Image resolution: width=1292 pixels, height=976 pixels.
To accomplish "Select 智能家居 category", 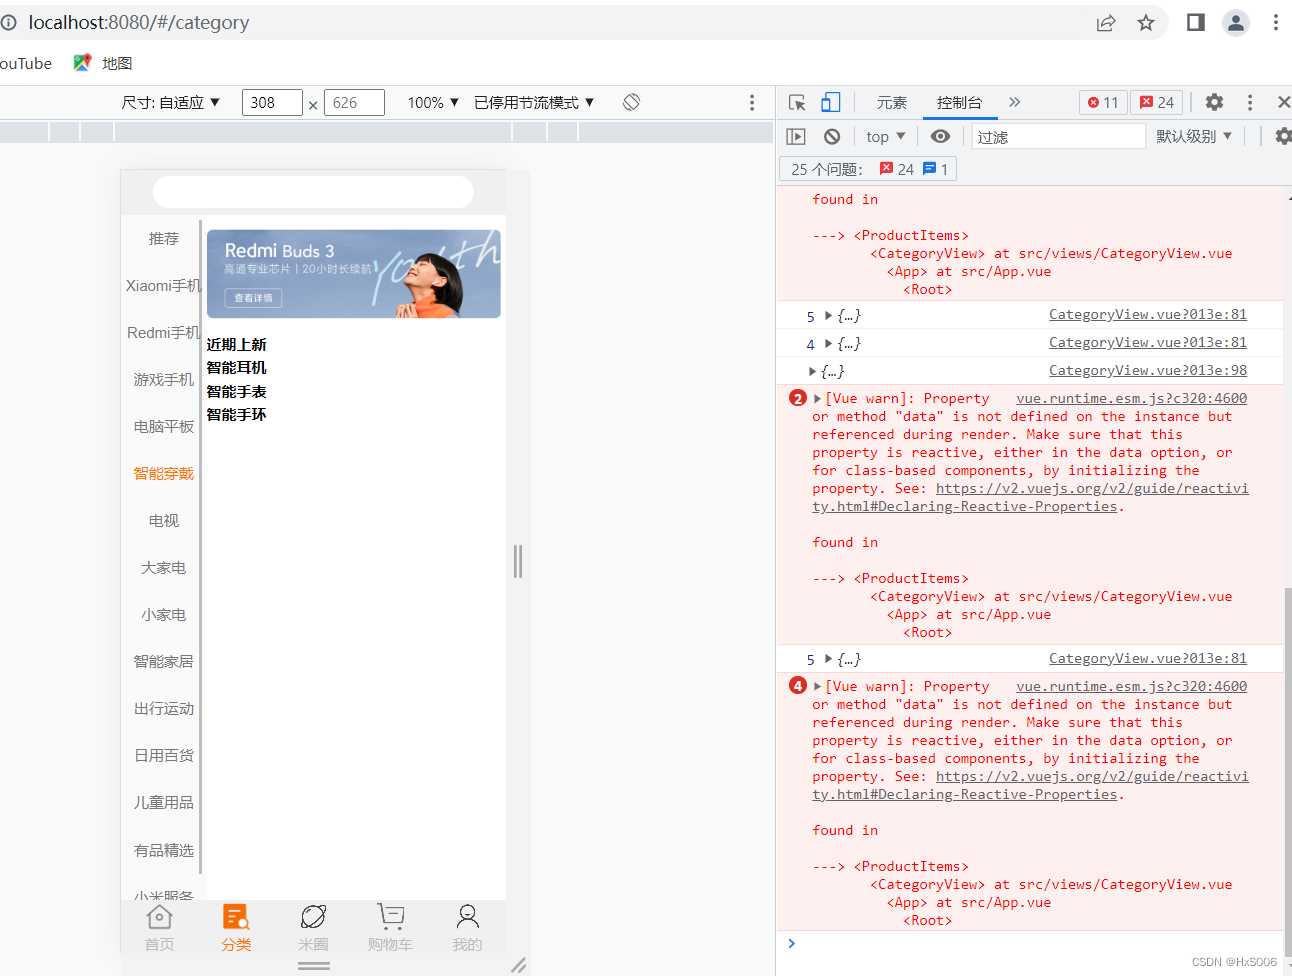I will 163,661.
